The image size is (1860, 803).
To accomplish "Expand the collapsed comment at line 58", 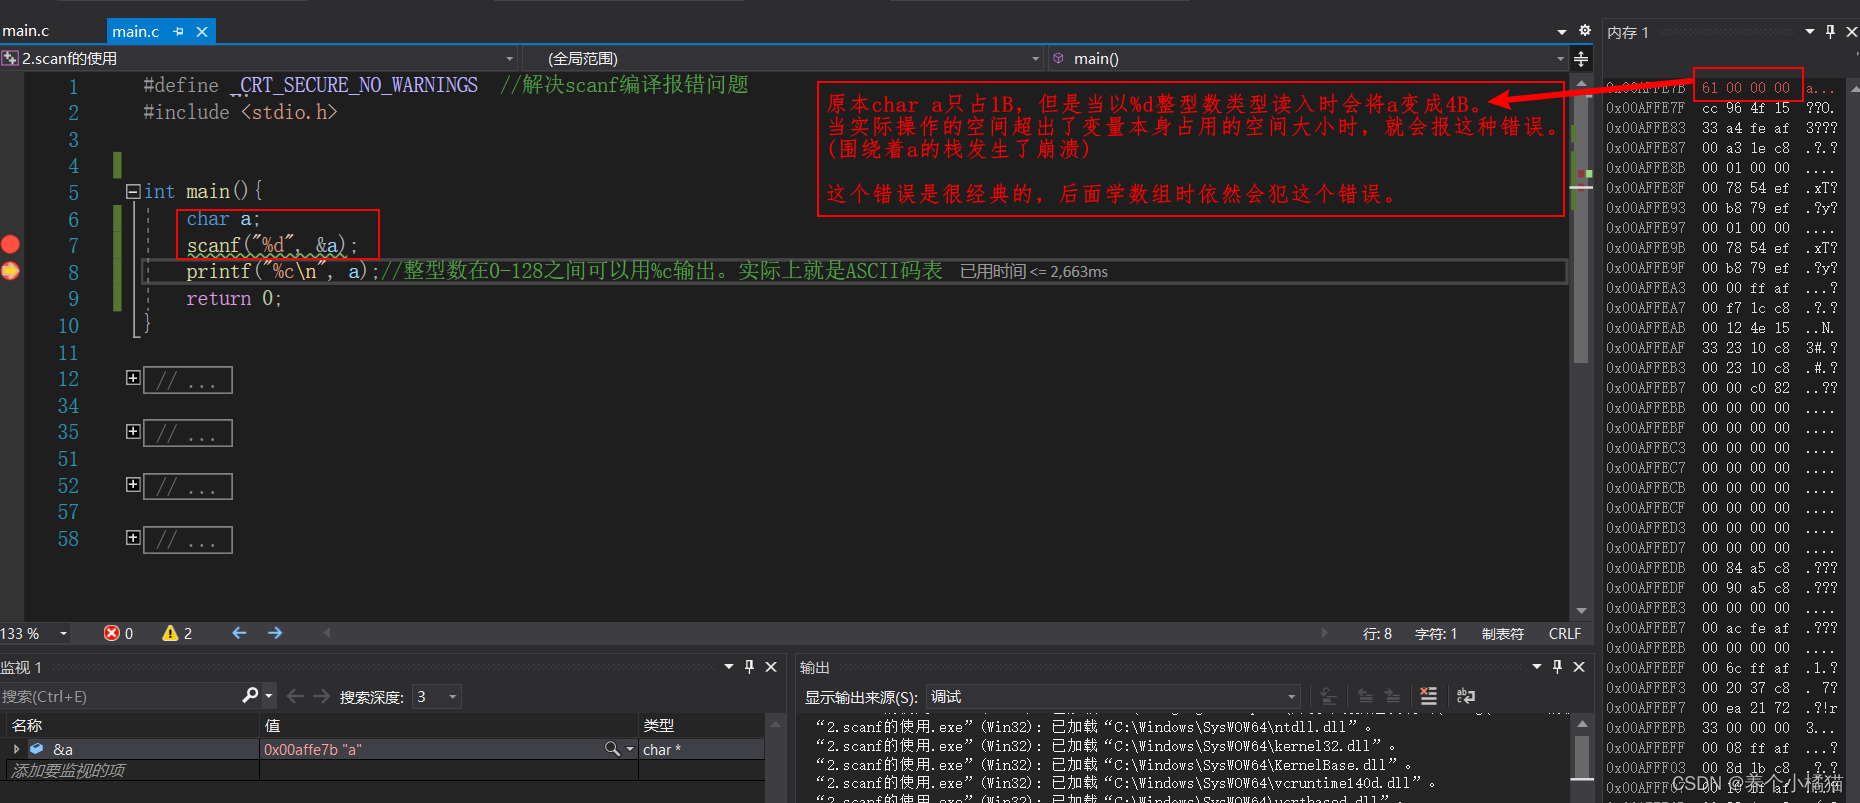I will click(133, 537).
